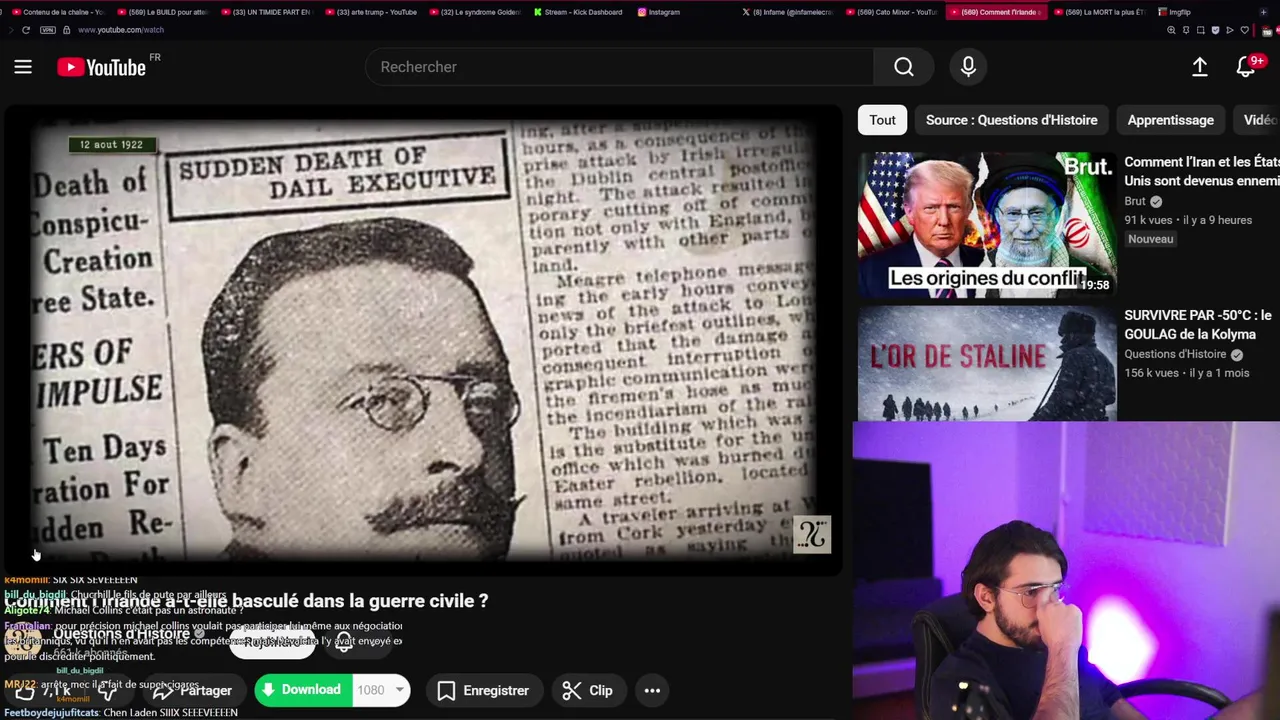1280x720 pixels.
Task: Click the search magnifier button
Action: (904, 67)
